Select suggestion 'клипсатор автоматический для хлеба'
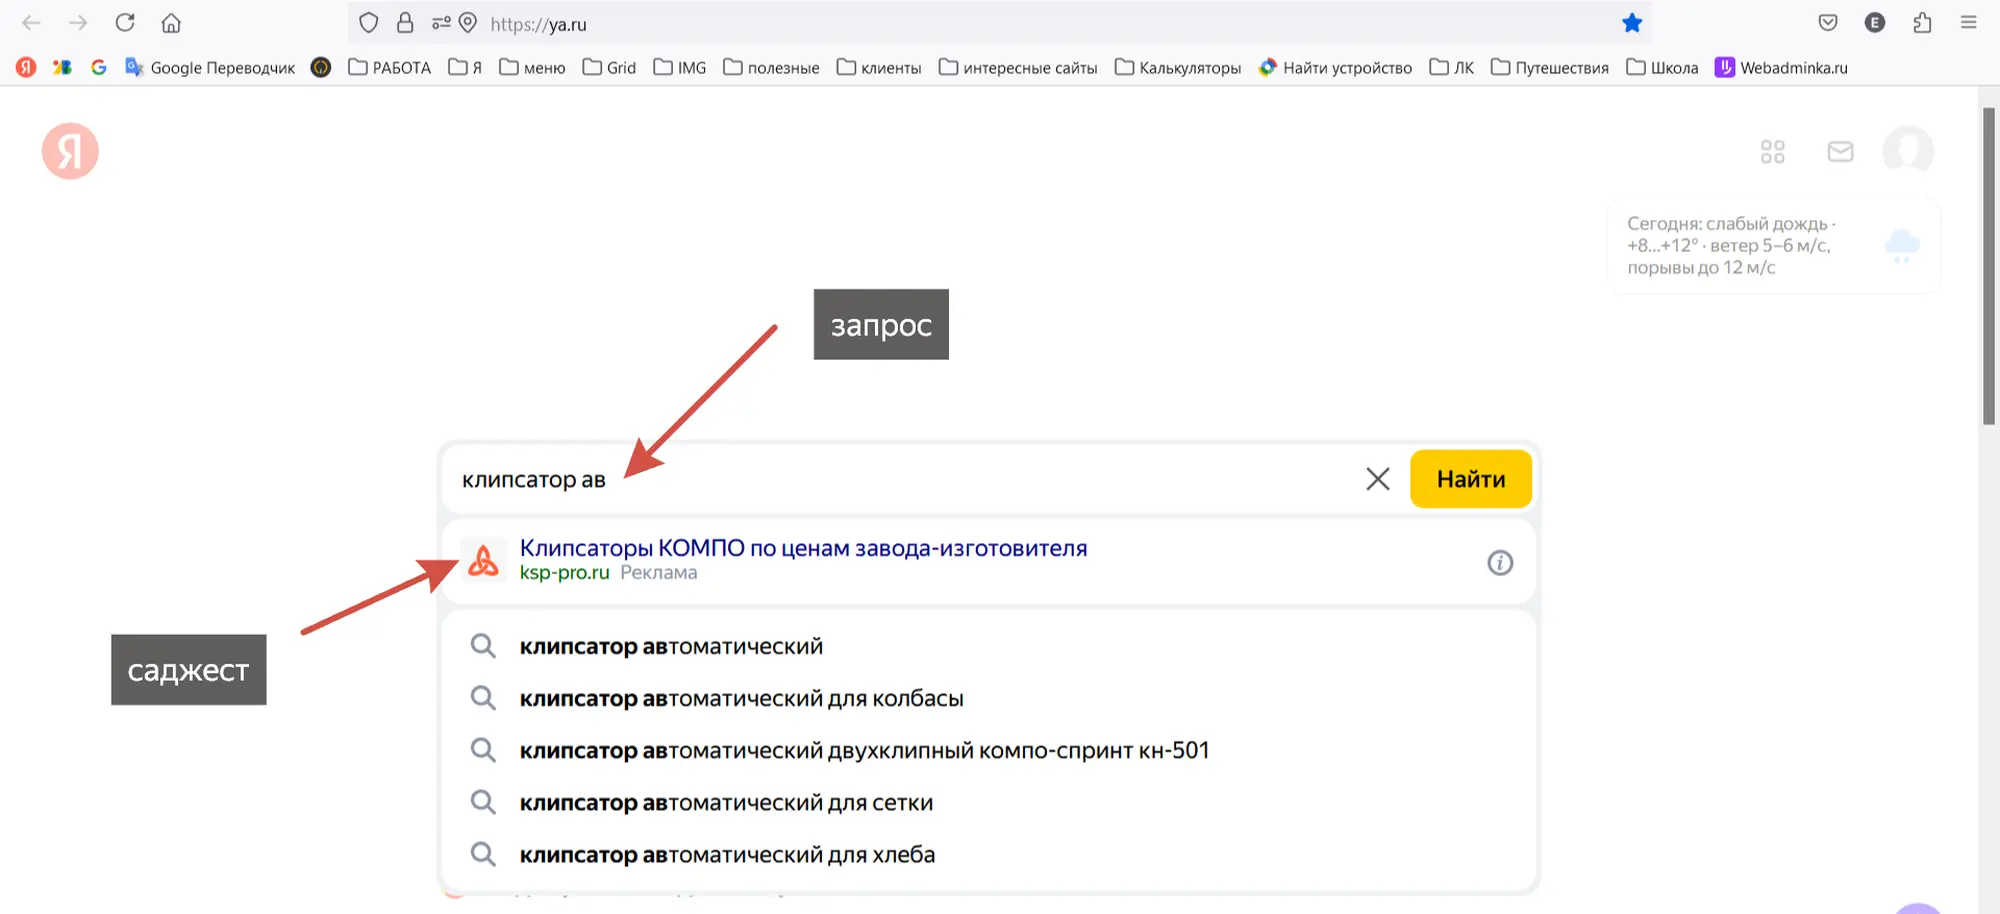This screenshot has width=2000, height=914. (727, 855)
